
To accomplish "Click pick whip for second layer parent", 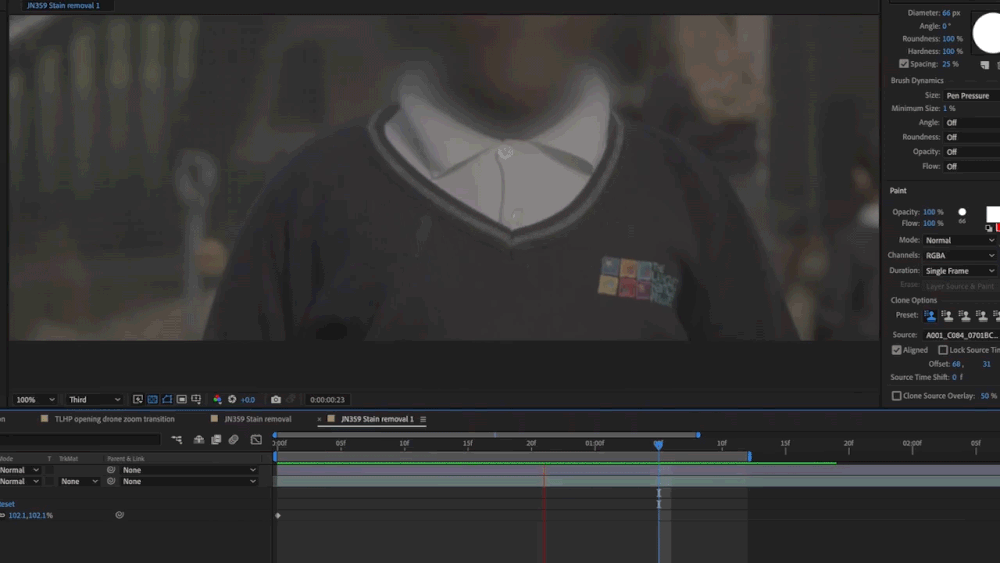I will click(111, 481).
